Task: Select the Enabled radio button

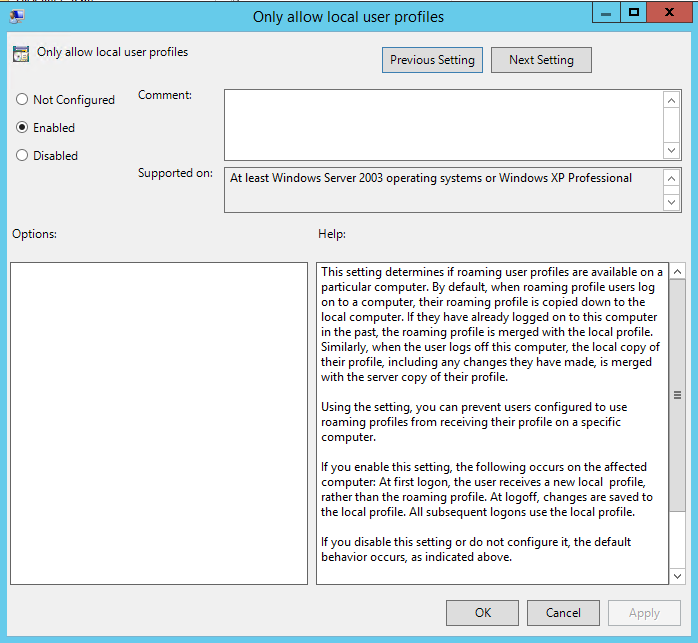Action: [x=22, y=127]
